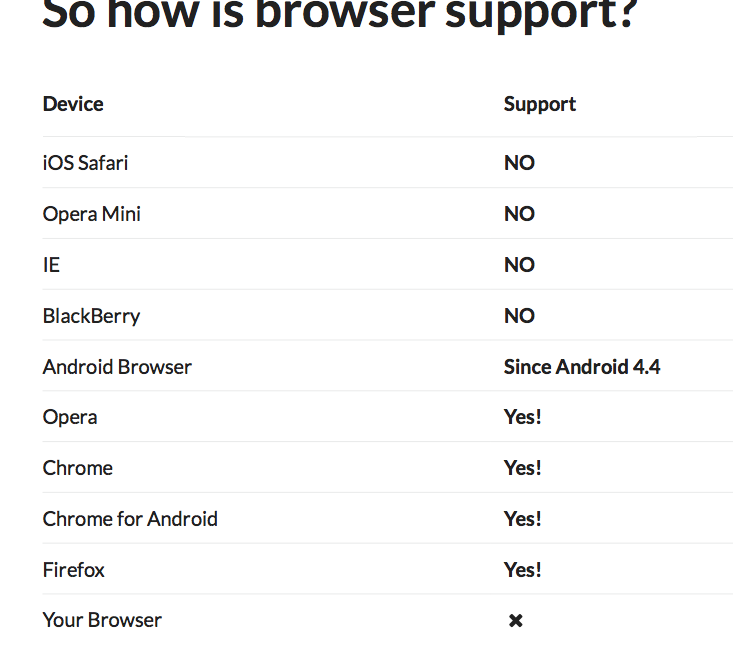Click the Chrome device name
Image resolution: width=733 pixels, height=664 pixels.
[x=78, y=468]
